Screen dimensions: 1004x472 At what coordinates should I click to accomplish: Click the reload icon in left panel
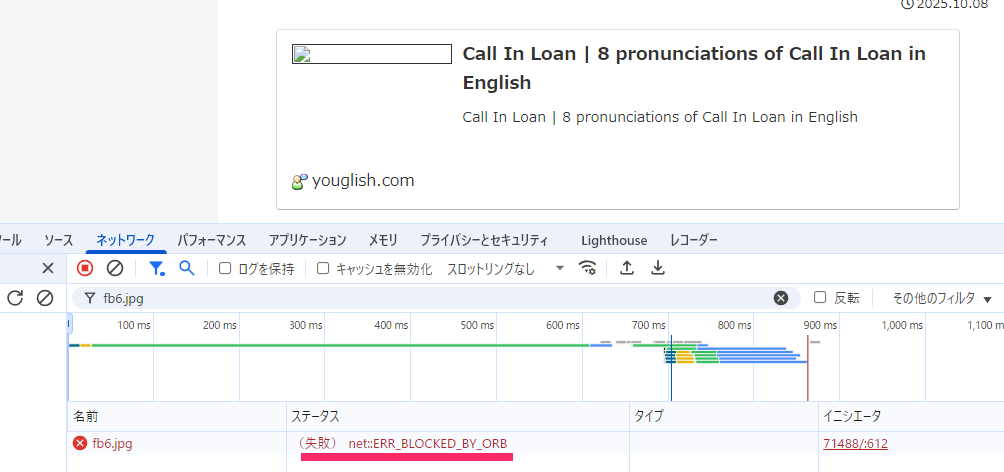(x=15, y=298)
